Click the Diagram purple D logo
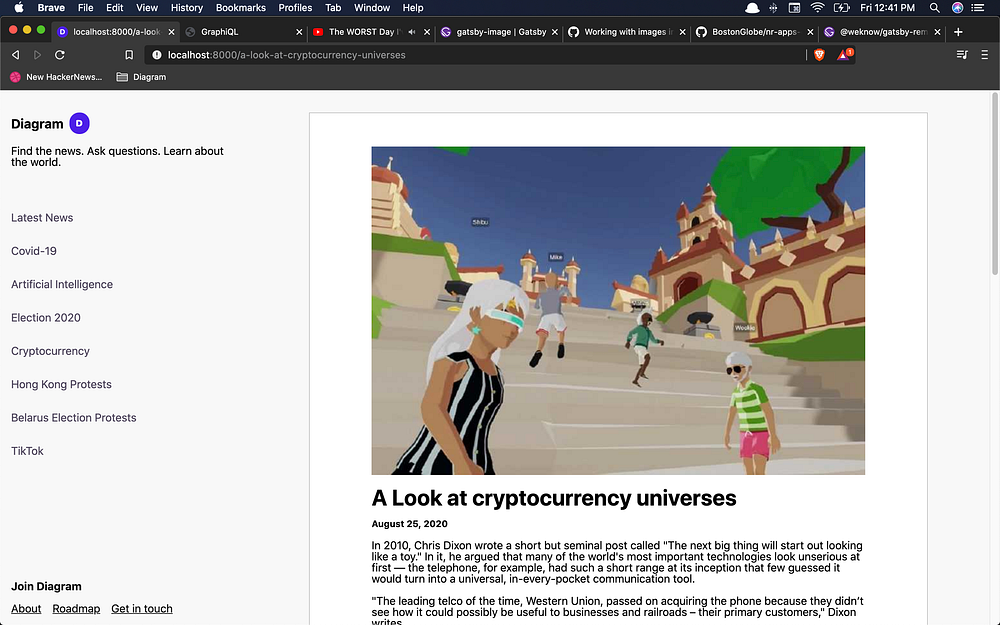Viewport: 1000px width, 625px height. (79, 123)
